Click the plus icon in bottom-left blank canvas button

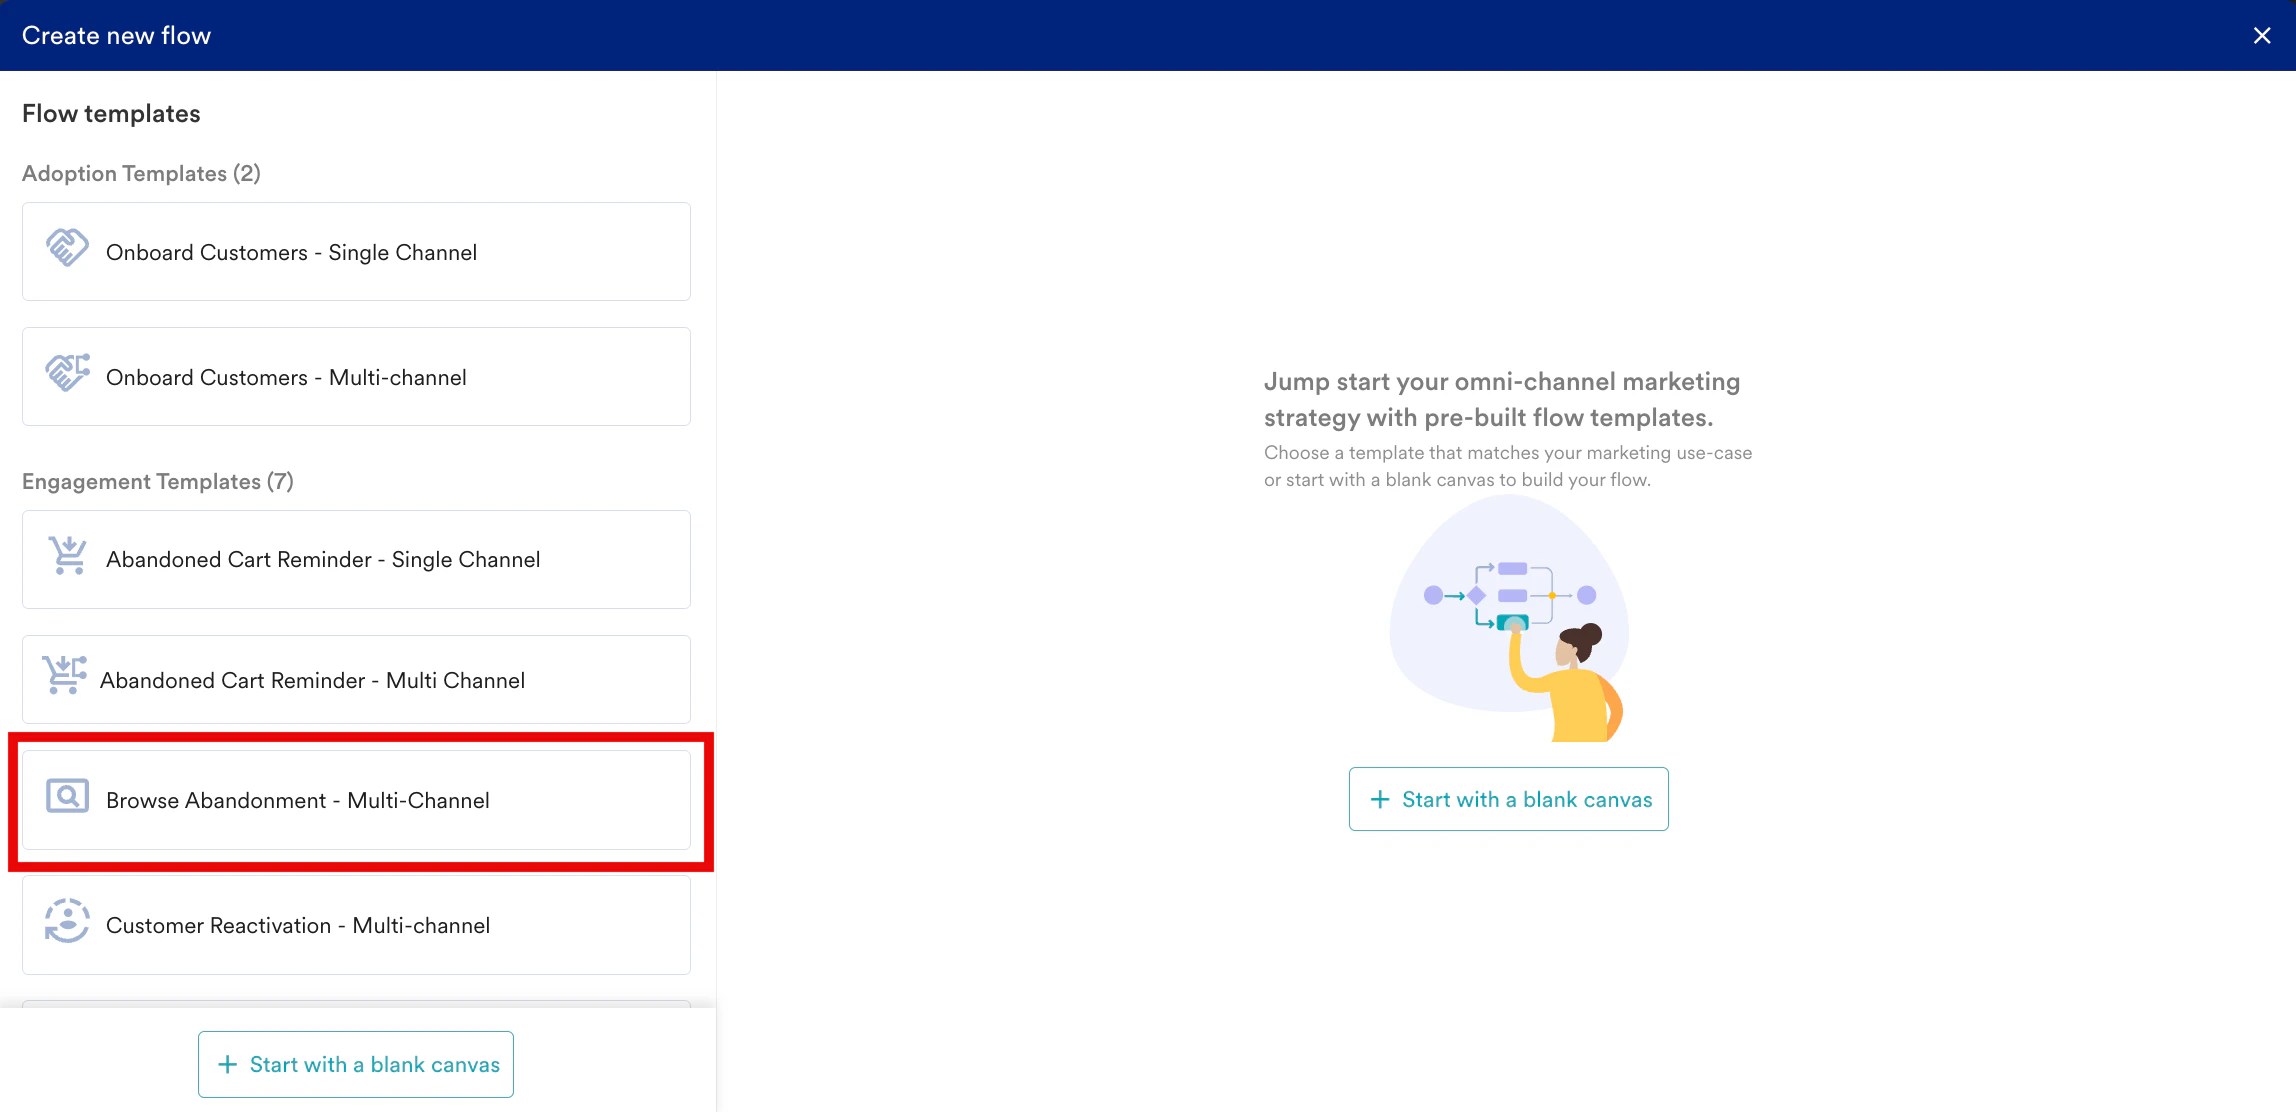pos(228,1064)
